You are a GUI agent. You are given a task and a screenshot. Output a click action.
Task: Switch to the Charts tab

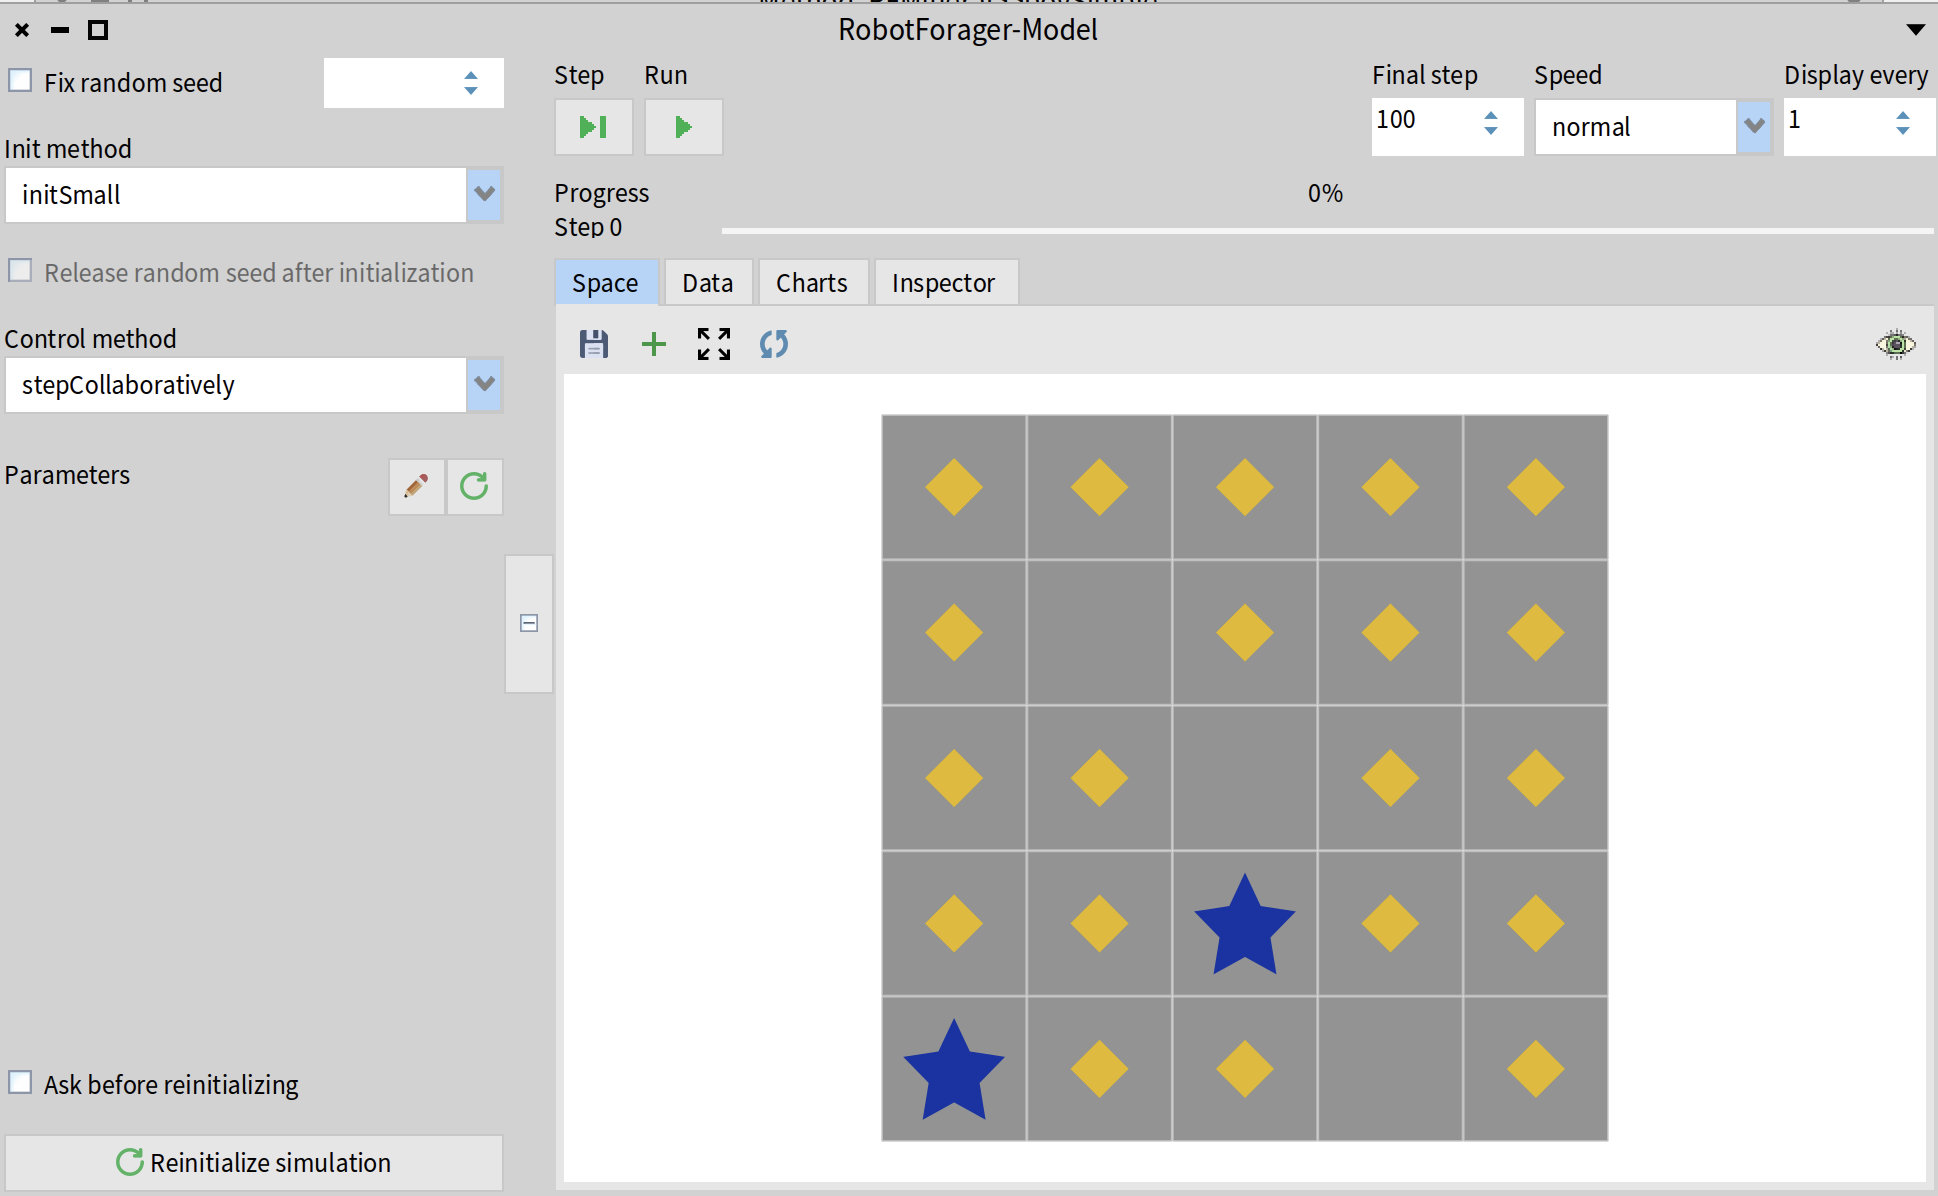811,283
